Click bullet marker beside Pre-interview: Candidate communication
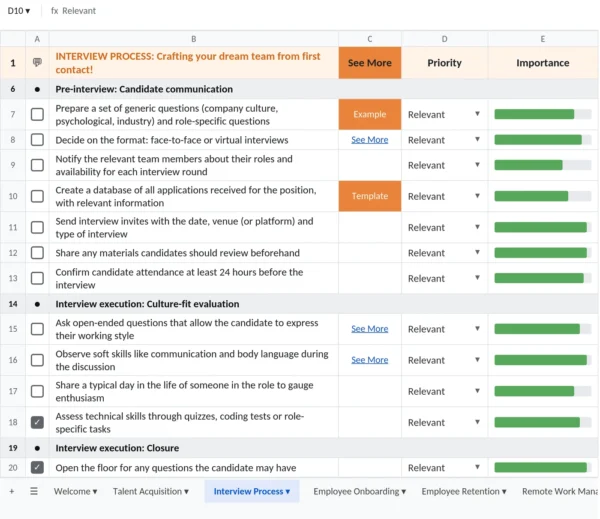Image resolution: width=600 pixels, height=519 pixels. coord(37,89)
